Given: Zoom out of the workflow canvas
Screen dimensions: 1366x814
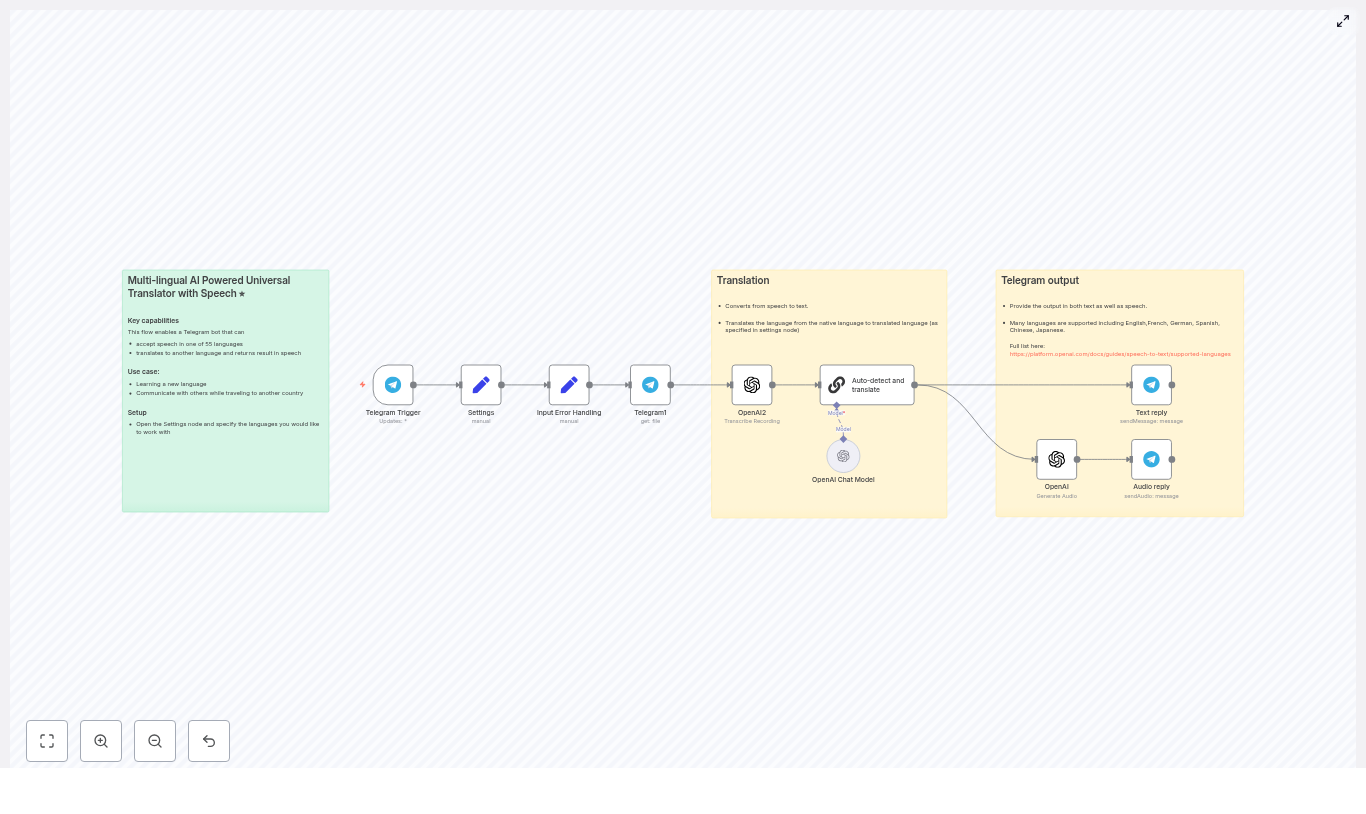Looking at the screenshot, I should click(x=155, y=741).
